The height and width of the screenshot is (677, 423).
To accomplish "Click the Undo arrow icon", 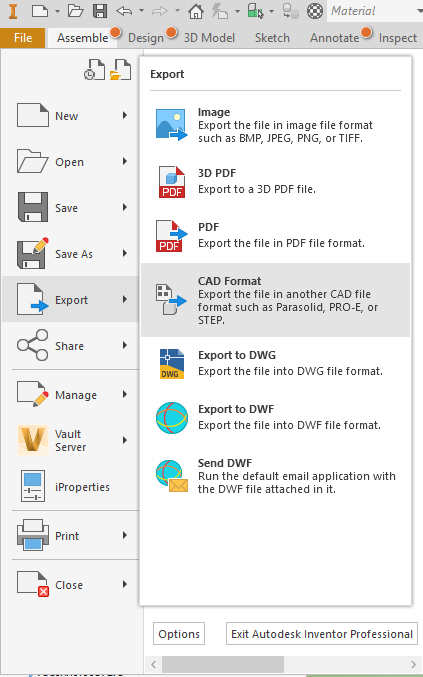I will [124, 11].
